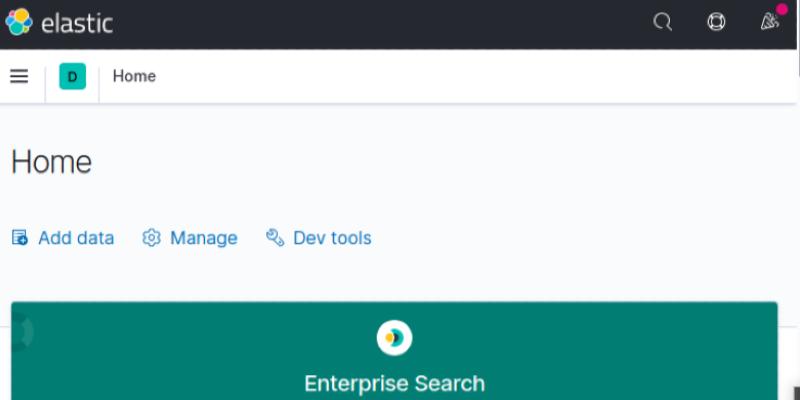Open the help menu lifebuoy icon
This screenshot has width=800, height=400.
[x=716, y=22]
